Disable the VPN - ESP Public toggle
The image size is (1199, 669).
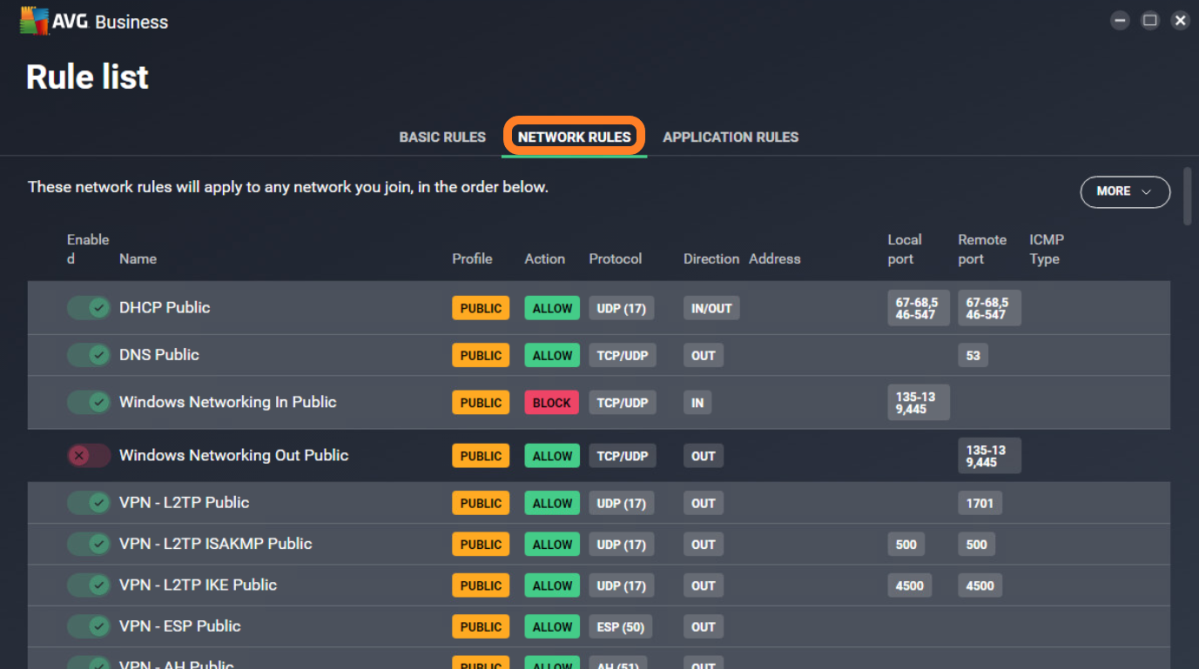[88, 626]
